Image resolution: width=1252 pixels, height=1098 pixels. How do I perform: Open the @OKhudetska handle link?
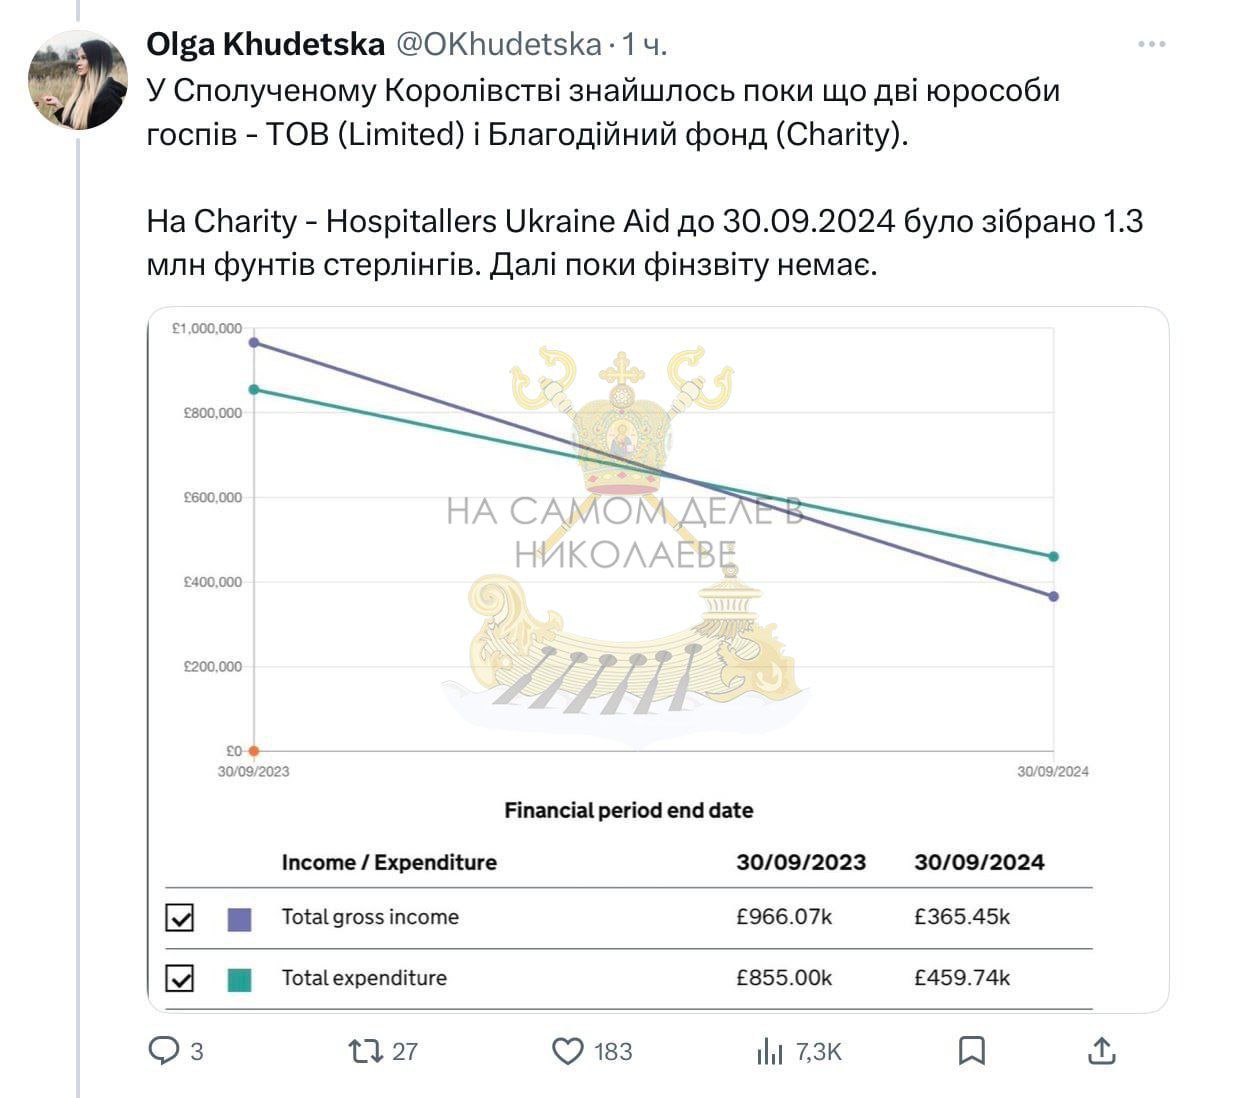pos(499,45)
